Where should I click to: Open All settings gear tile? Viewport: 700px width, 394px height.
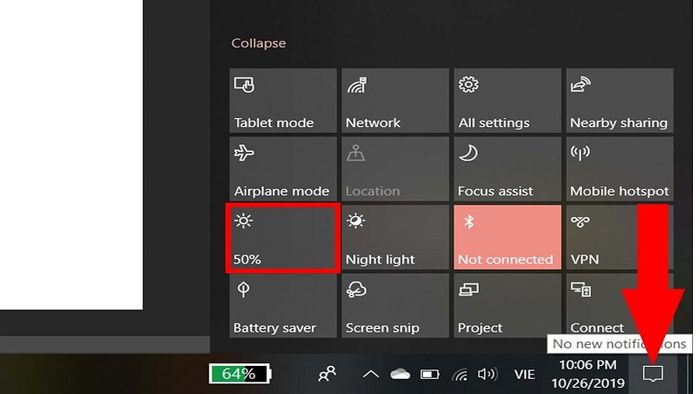(x=508, y=100)
